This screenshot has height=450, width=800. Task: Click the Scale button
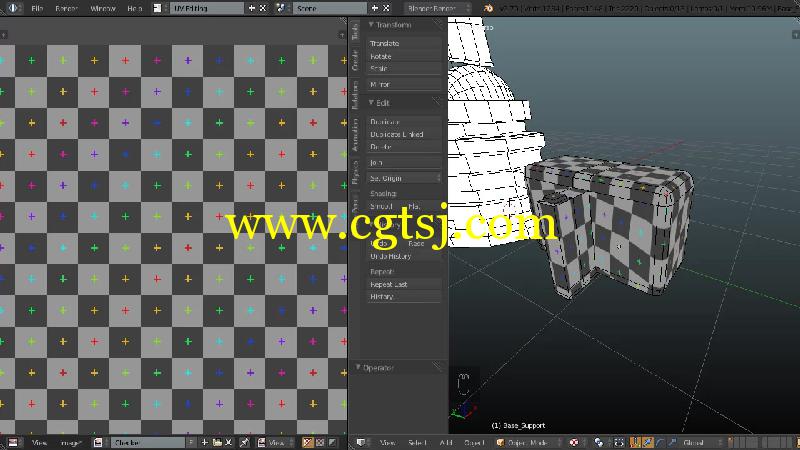click(x=404, y=68)
